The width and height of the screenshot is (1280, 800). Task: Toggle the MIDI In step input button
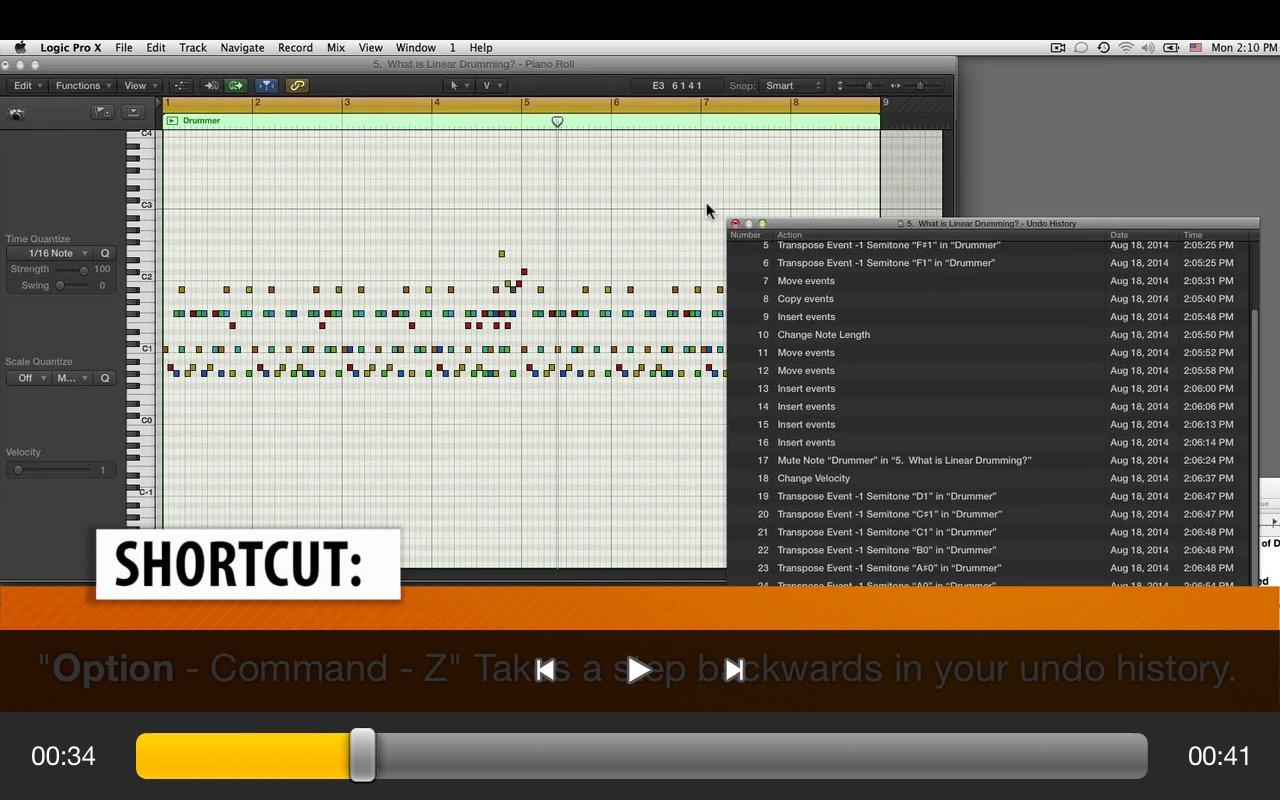[x=211, y=86]
